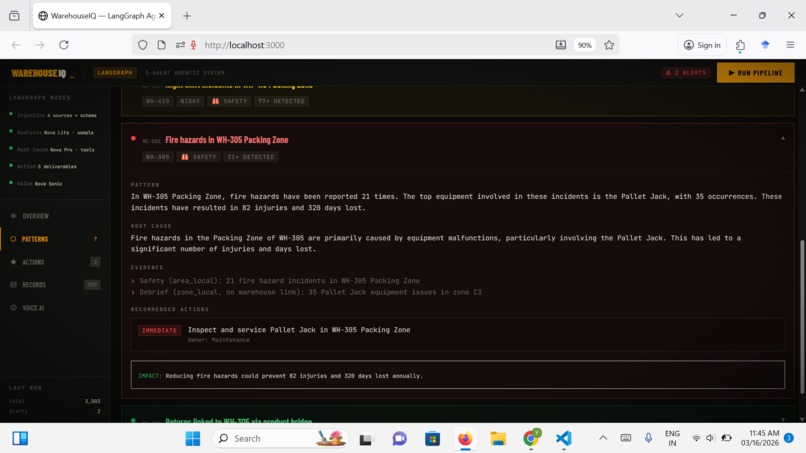Open the Windows Start menu
This screenshot has width=806, height=453.
coord(193,439)
